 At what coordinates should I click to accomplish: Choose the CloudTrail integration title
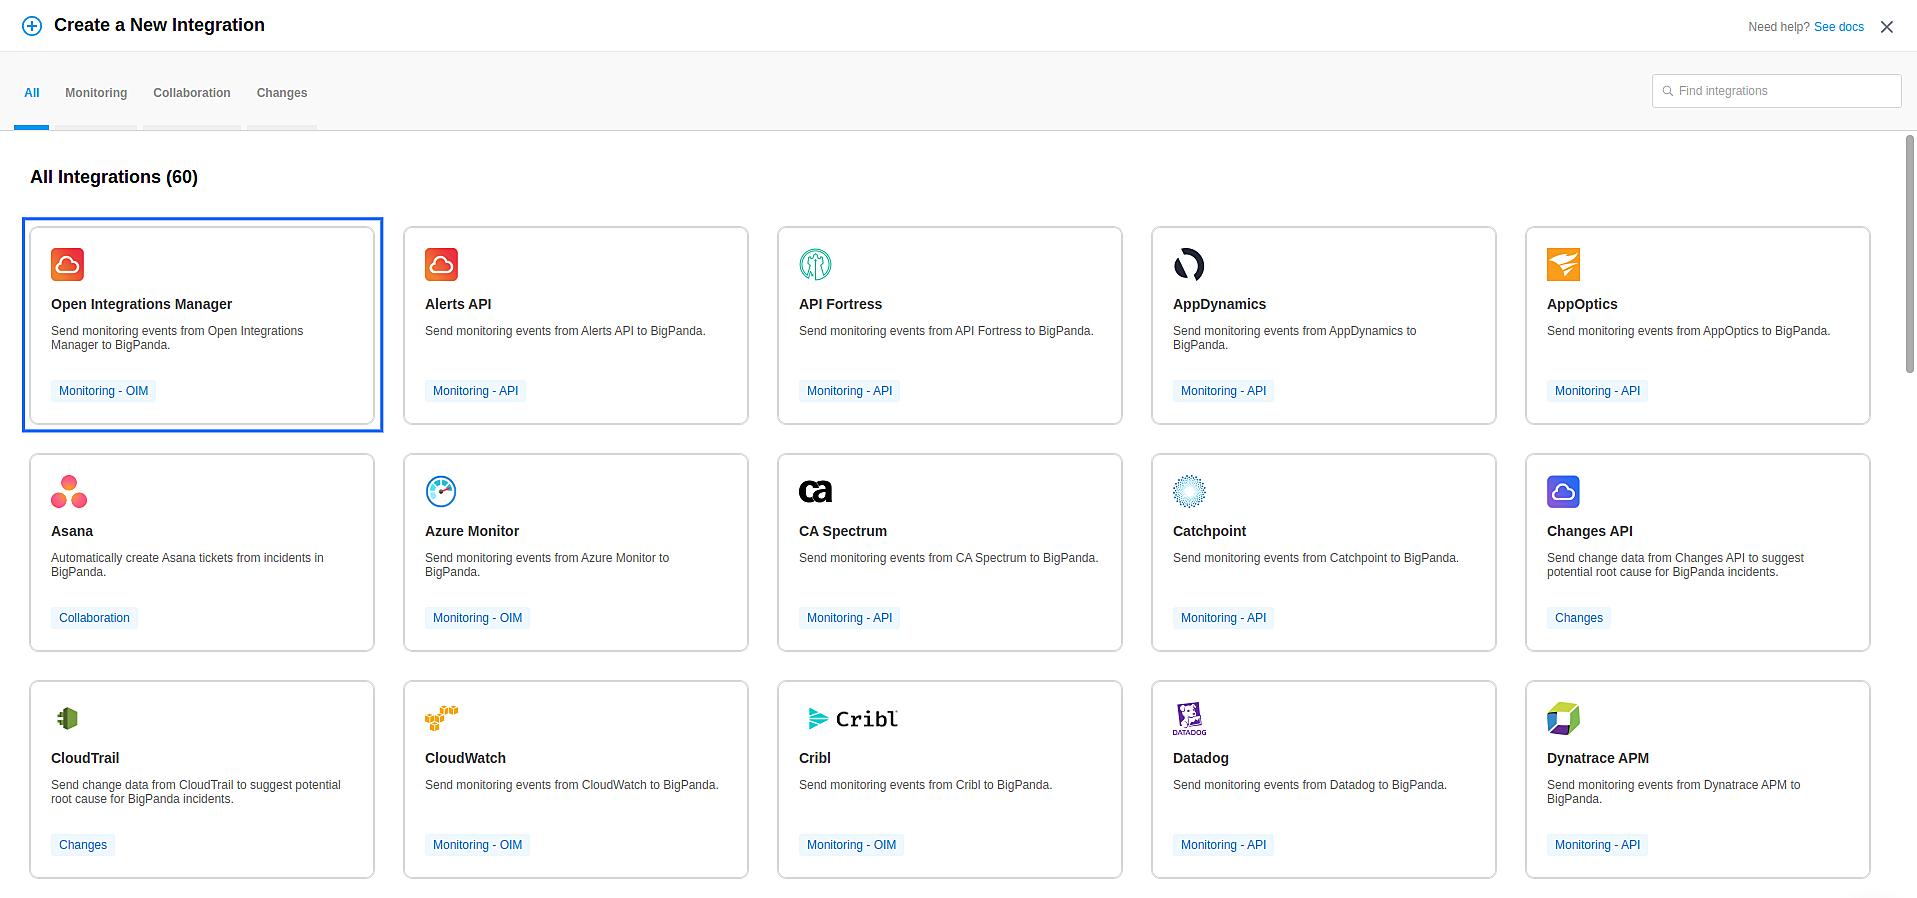coord(85,758)
